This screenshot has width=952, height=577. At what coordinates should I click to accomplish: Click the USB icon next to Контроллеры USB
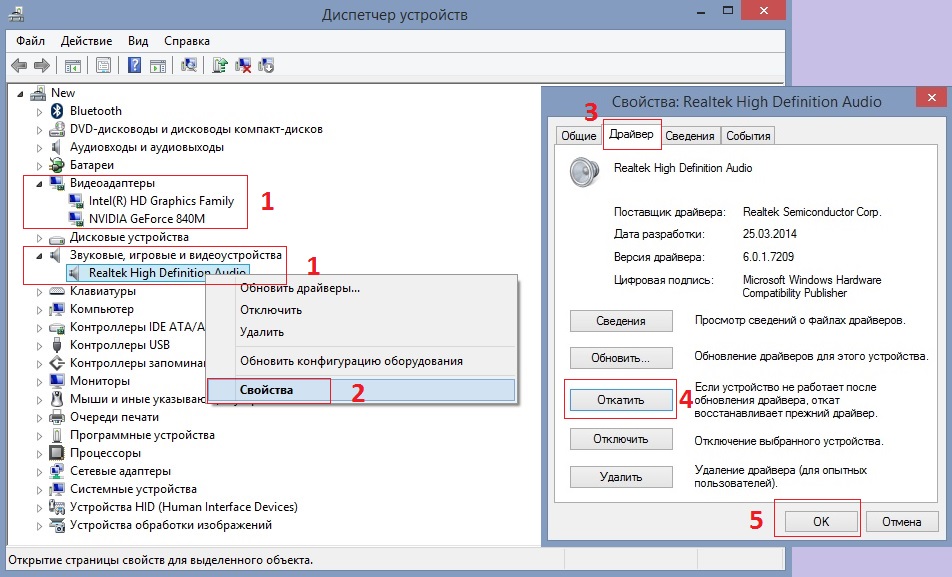pos(57,345)
